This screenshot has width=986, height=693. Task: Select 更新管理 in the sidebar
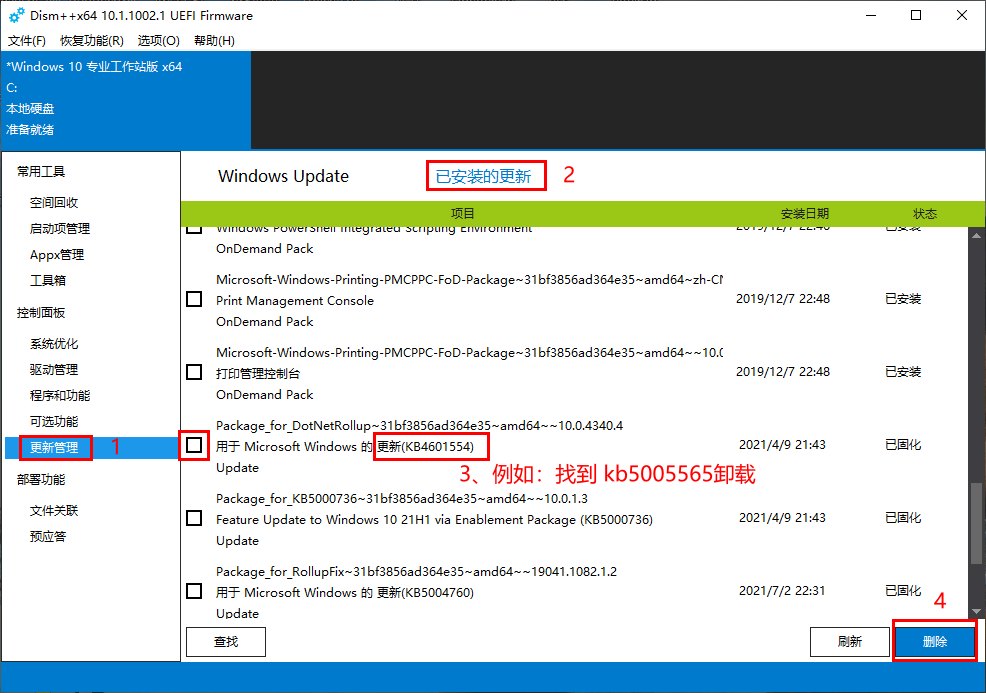pyautogui.click(x=54, y=447)
